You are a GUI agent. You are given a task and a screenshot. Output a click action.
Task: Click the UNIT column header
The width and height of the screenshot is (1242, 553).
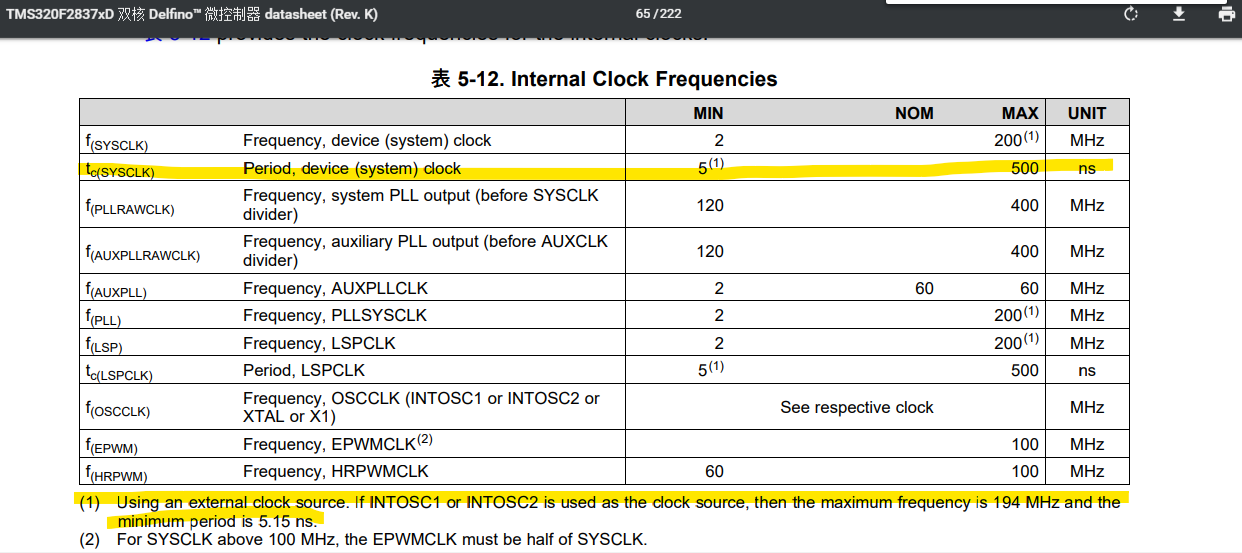tap(1086, 113)
